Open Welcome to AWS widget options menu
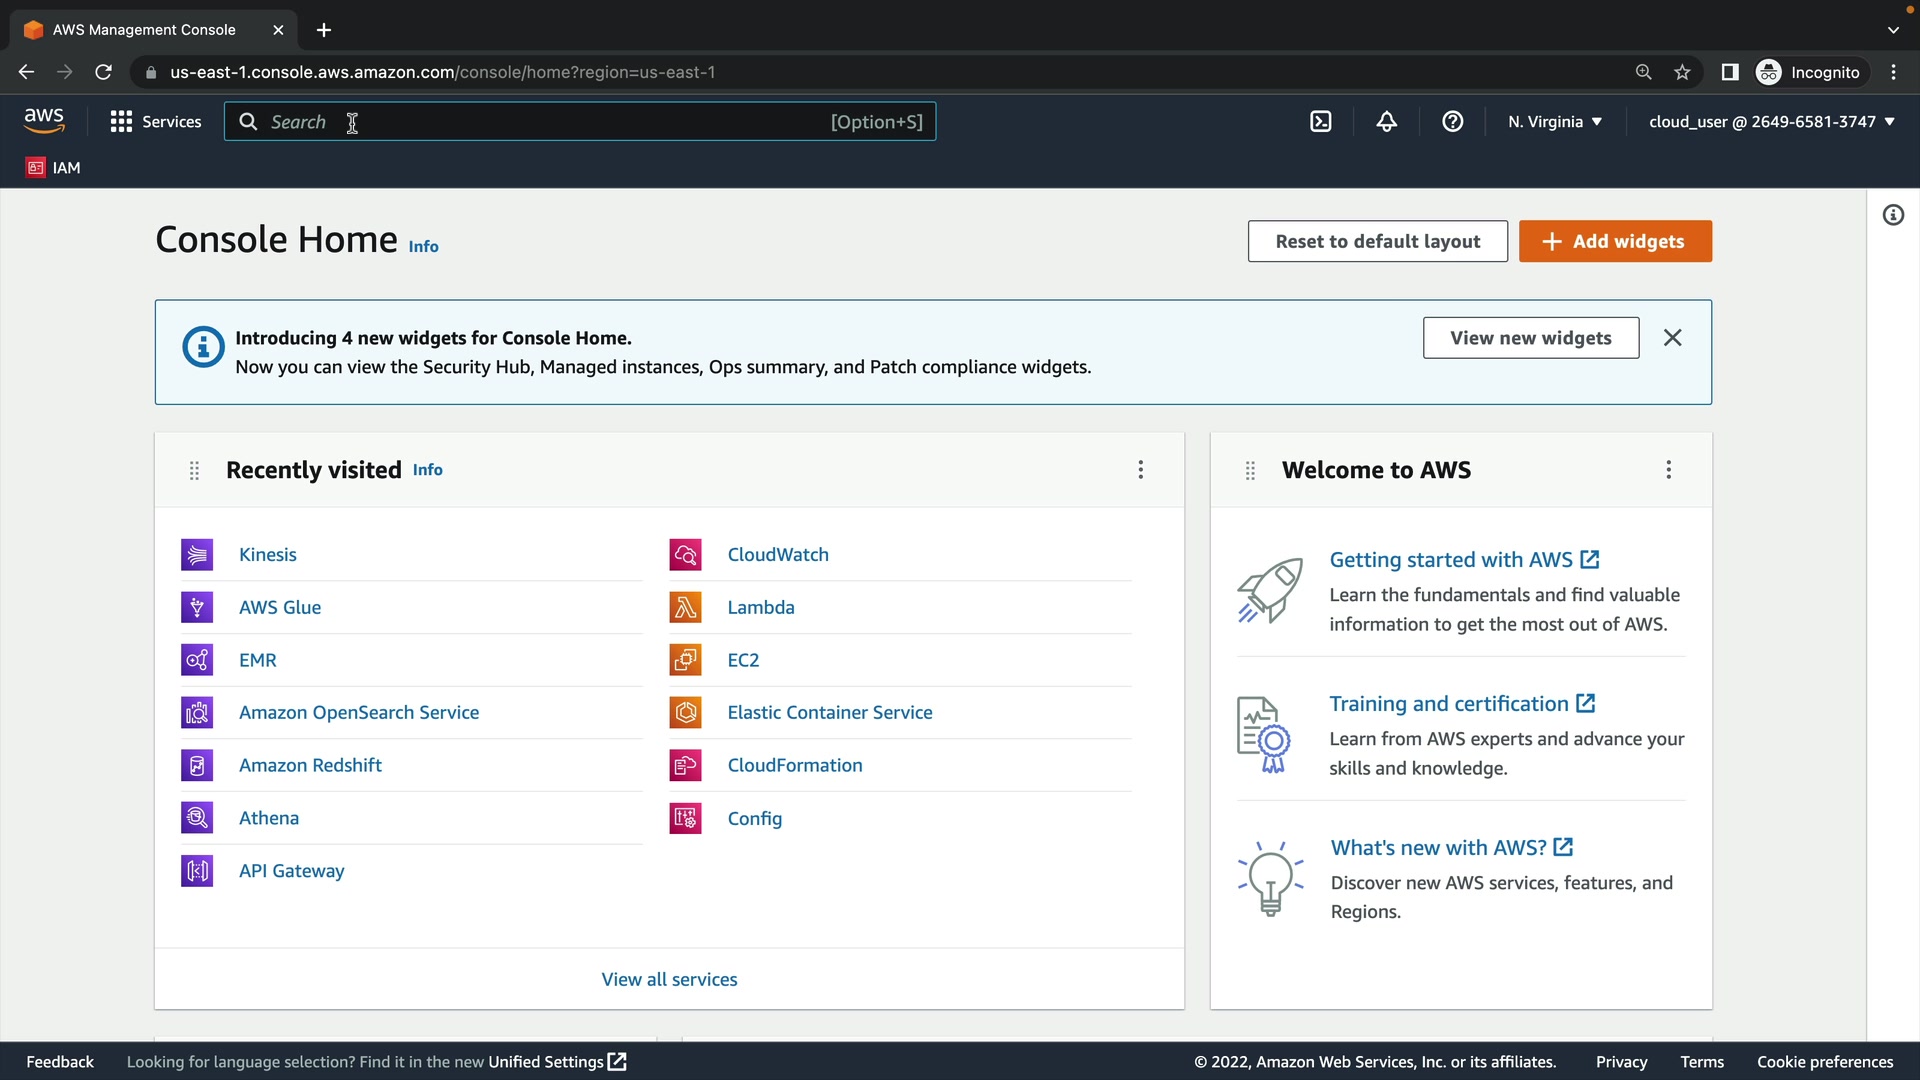This screenshot has height=1080, width=1920. (x=1668, y=470)
